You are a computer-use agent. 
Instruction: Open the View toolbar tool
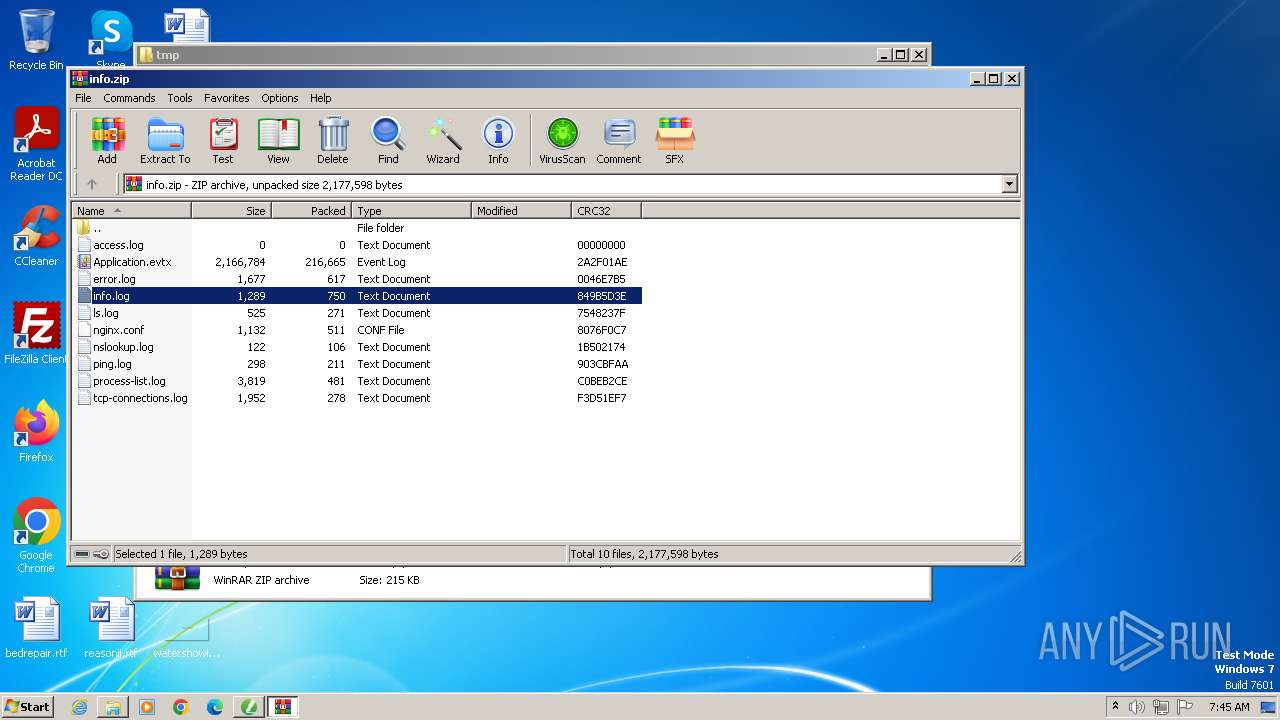point(278,141)
